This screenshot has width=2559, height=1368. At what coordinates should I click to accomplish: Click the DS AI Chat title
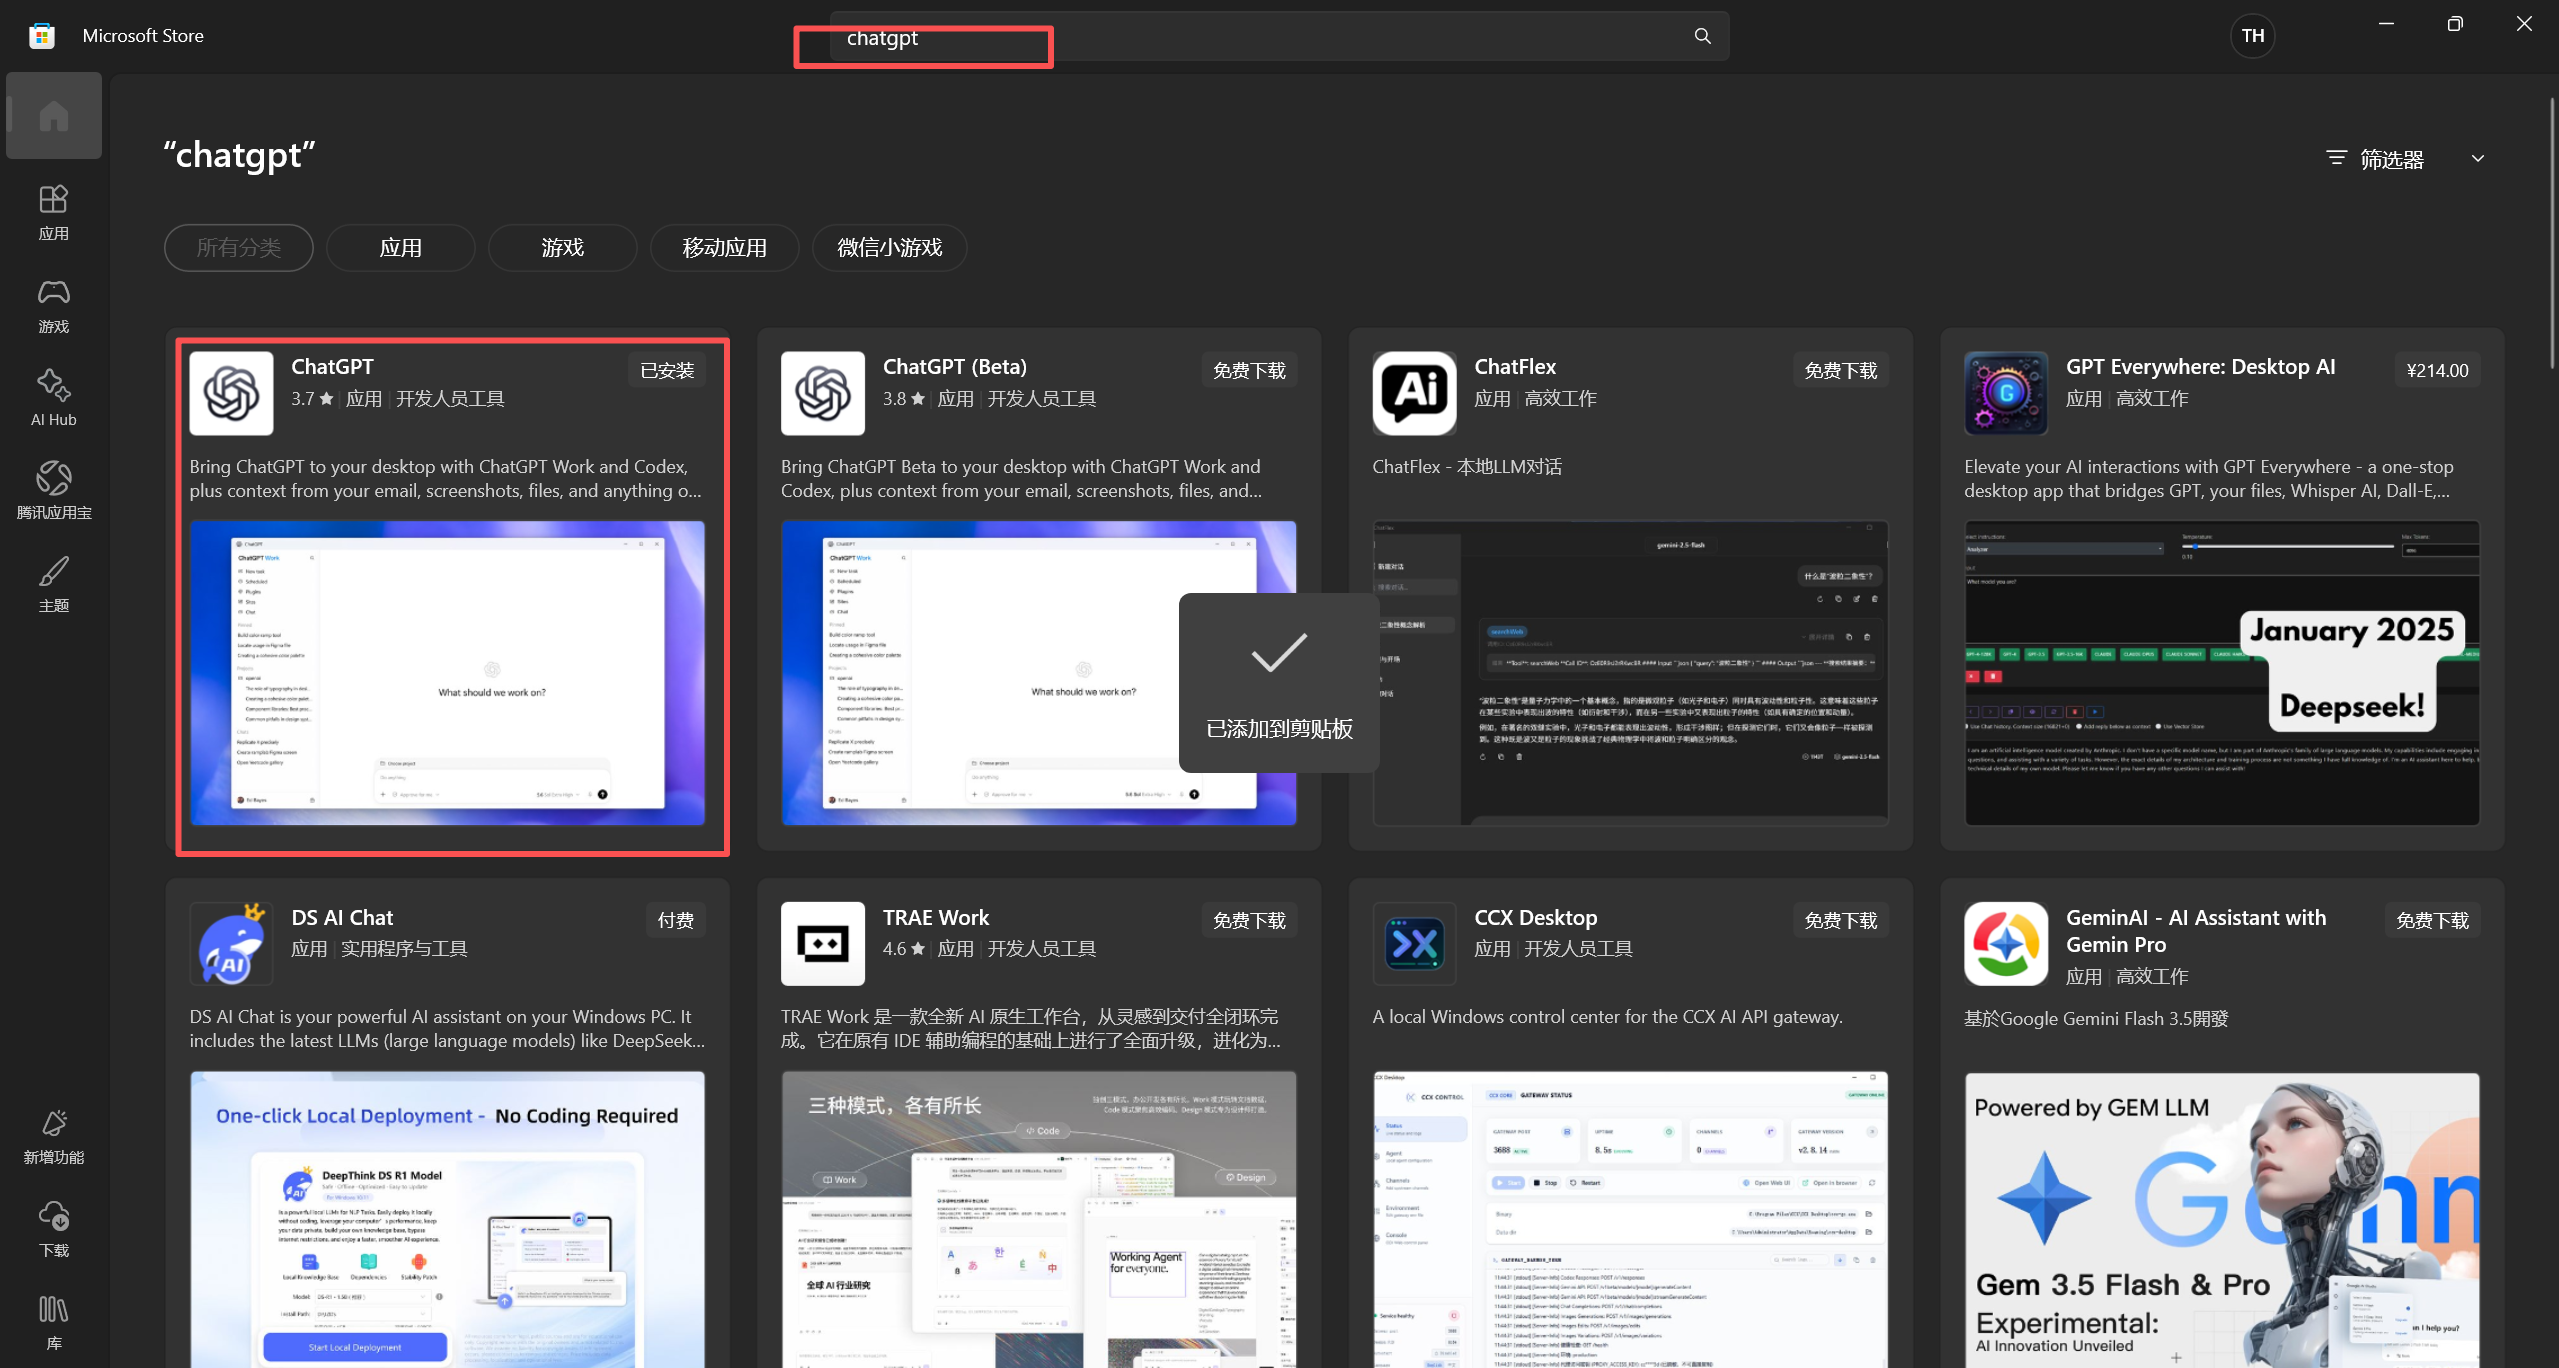tap(342, 917)
